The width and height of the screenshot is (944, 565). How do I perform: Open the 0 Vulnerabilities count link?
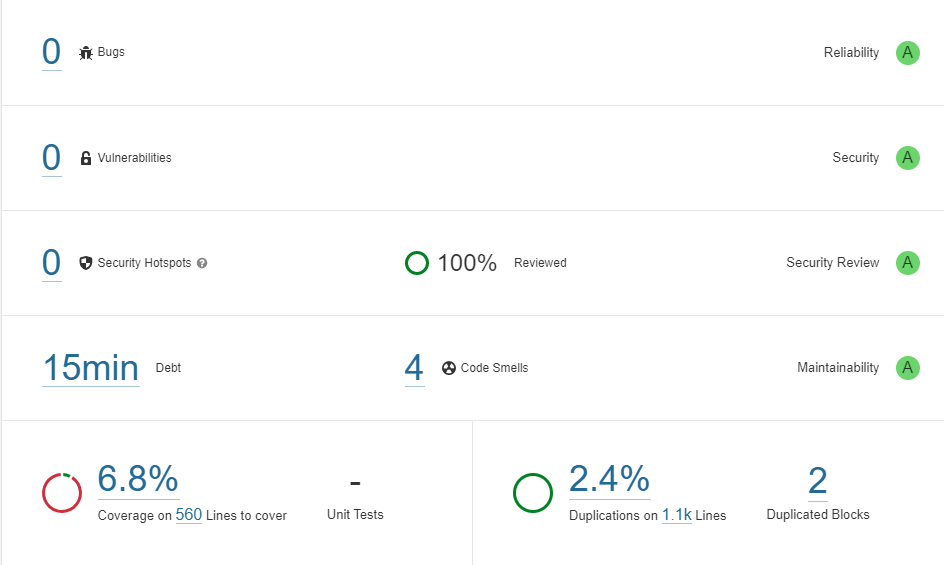pyautogui.click(x=52, y=158)
